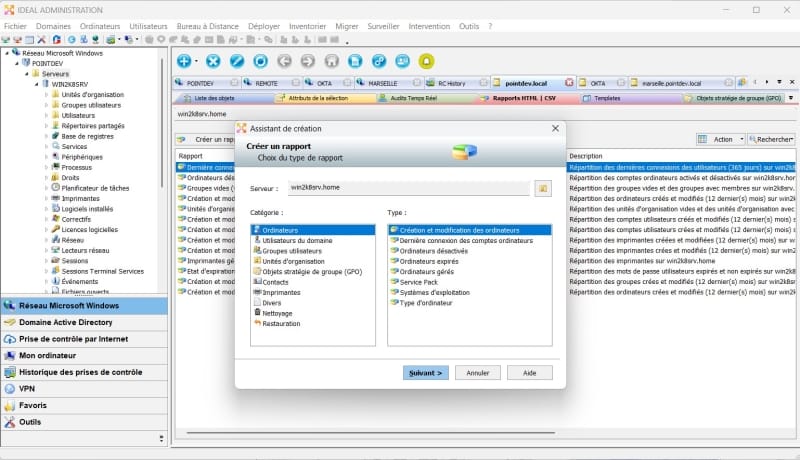
Task: Click the blue pencil edit toolbar icon
Action: 237,61
